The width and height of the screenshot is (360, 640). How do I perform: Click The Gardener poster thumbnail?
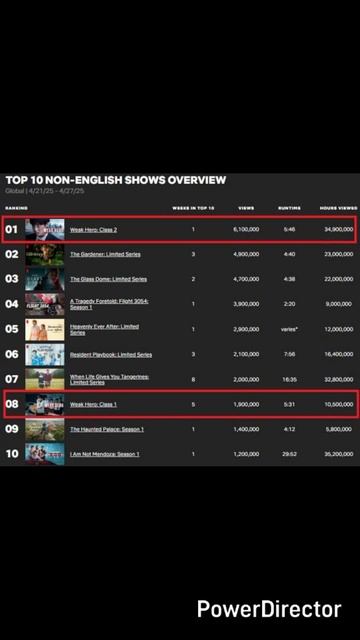click(45, 254)
